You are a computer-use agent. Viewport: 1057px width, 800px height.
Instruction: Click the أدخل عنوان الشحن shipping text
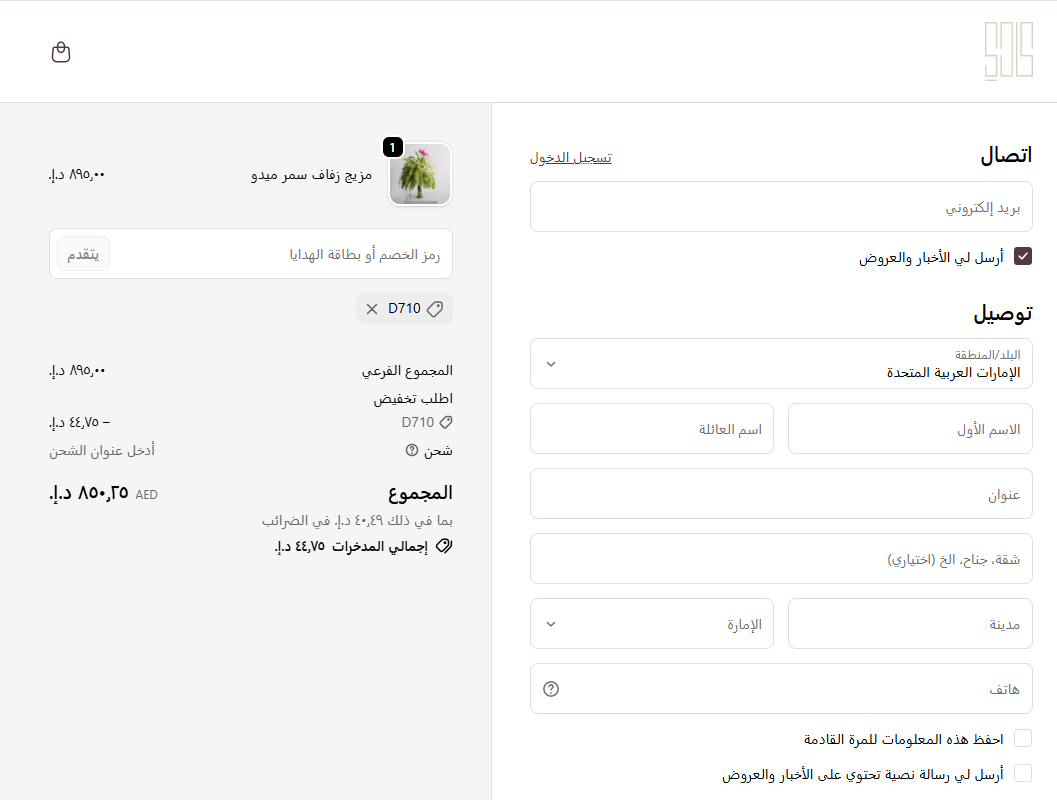pos(102,450)
